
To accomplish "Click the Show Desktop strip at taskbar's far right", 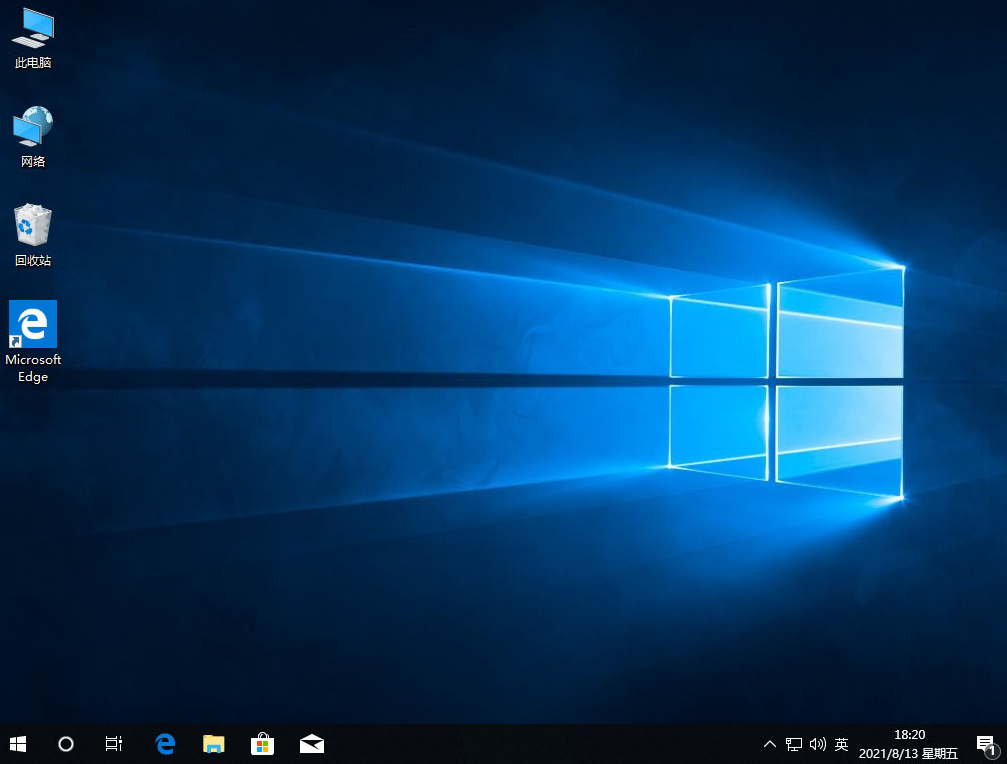I will point(1004,744).
